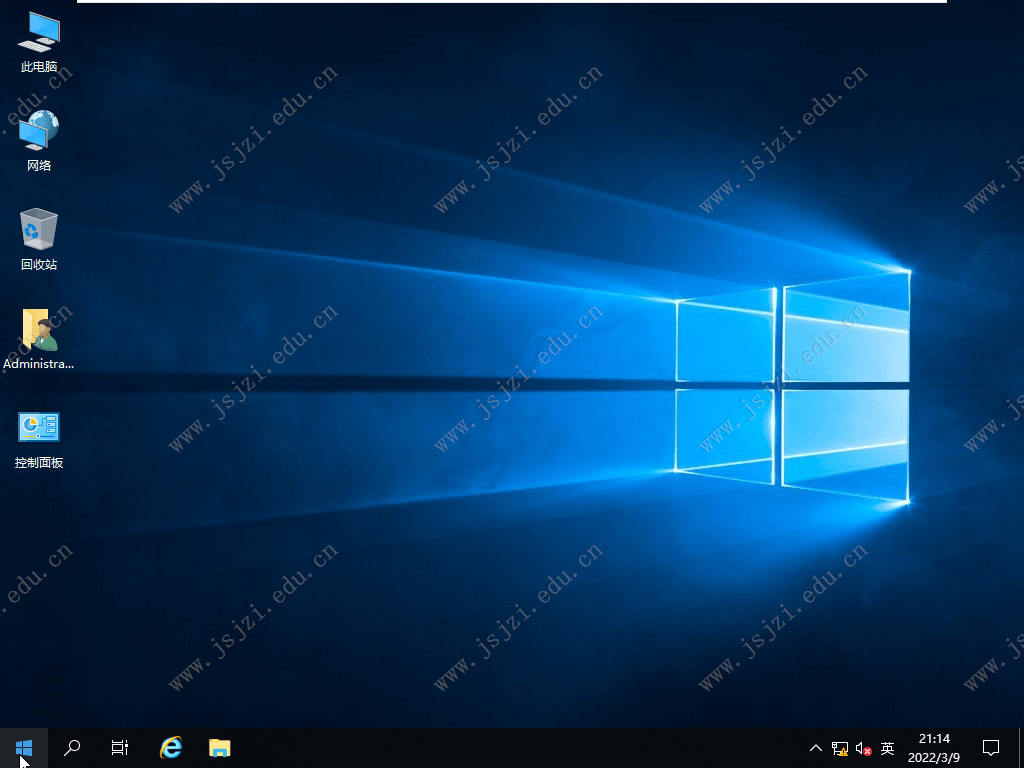Viewport: 1024px width, 768px height.
Task: Select the 此电脑 desktop icon
Action: pos(39,42)
